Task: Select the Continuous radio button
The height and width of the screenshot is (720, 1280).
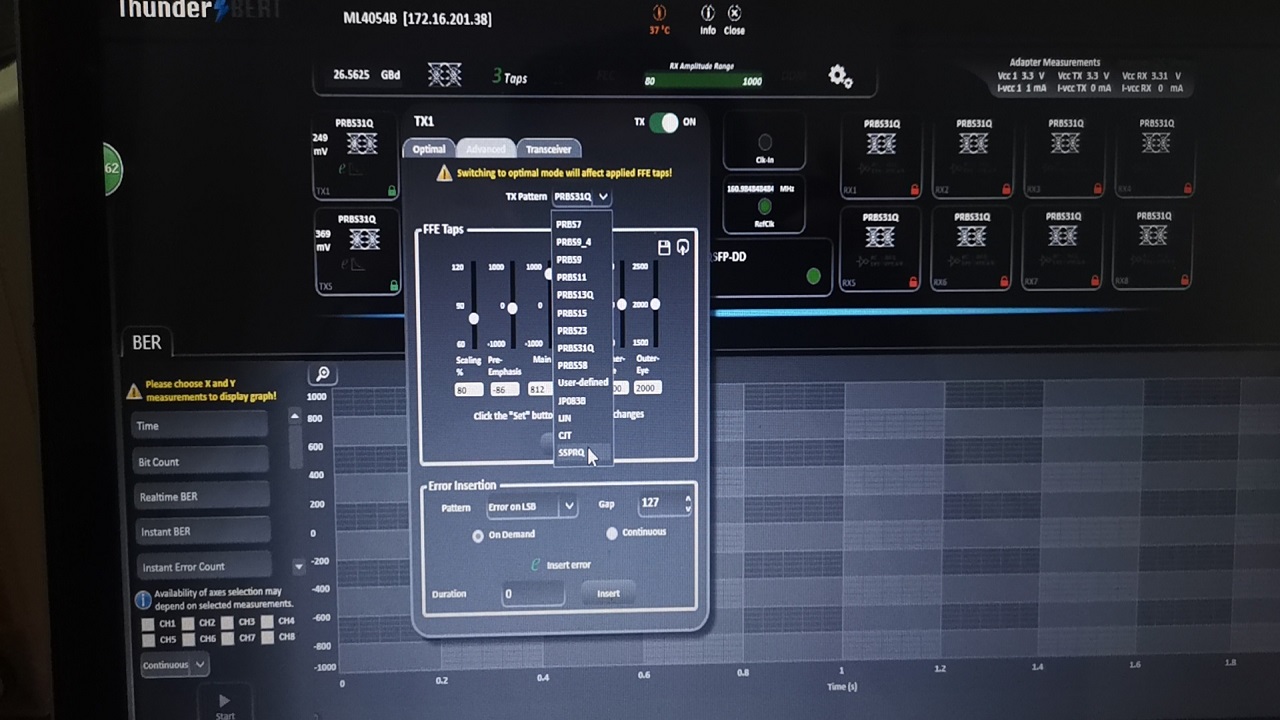Action: pyautogui.click(x=612, y=533)
